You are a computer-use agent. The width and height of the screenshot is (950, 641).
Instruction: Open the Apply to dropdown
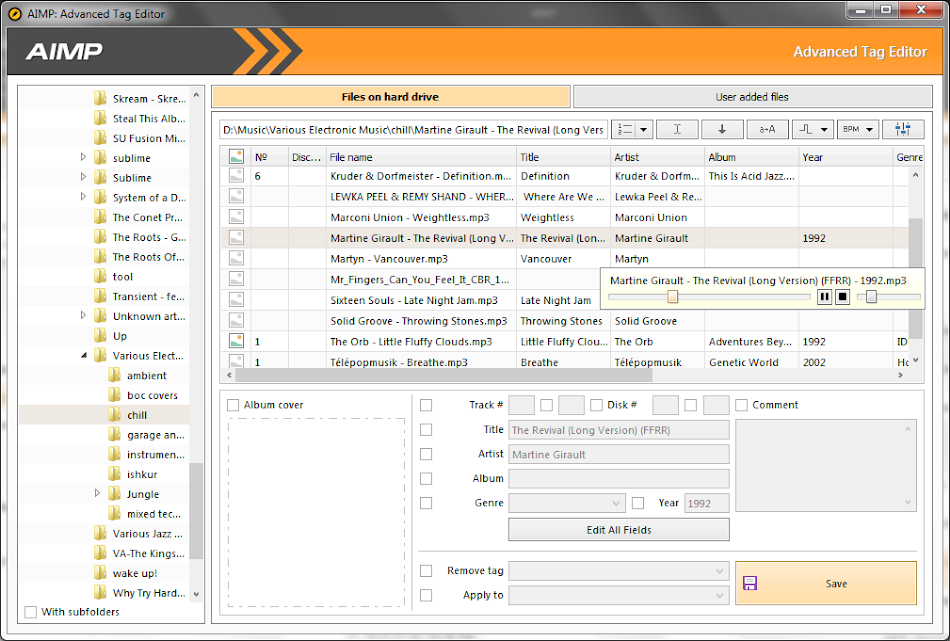pos(619,595)
